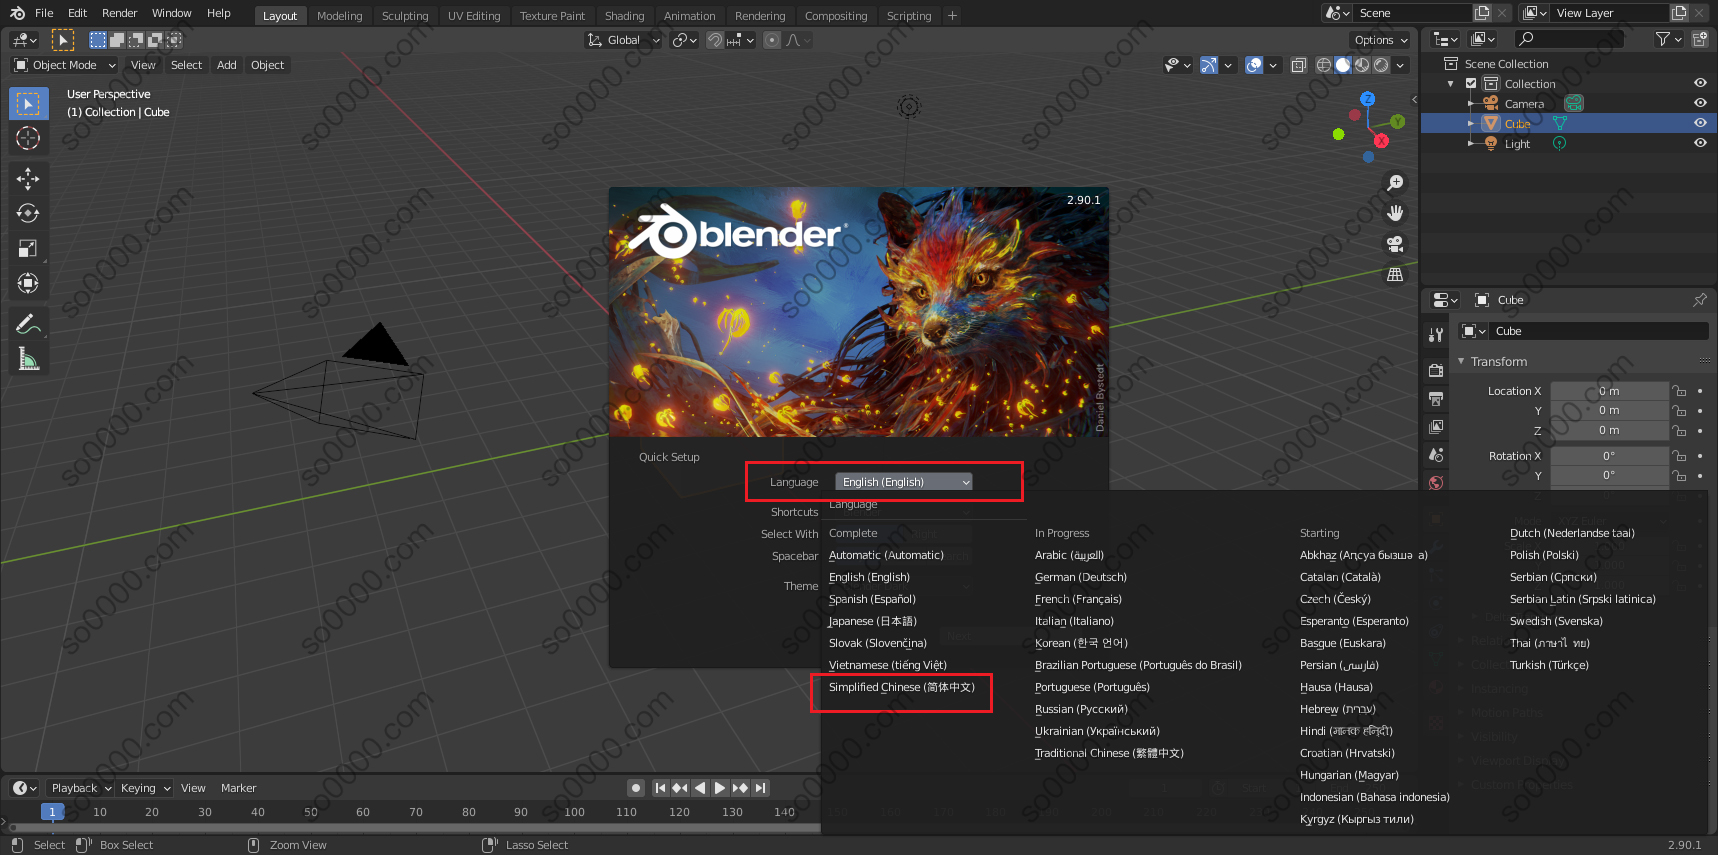Open the Tool properties tab icon
1718x855 pixels.
[x=1436, y=335]
